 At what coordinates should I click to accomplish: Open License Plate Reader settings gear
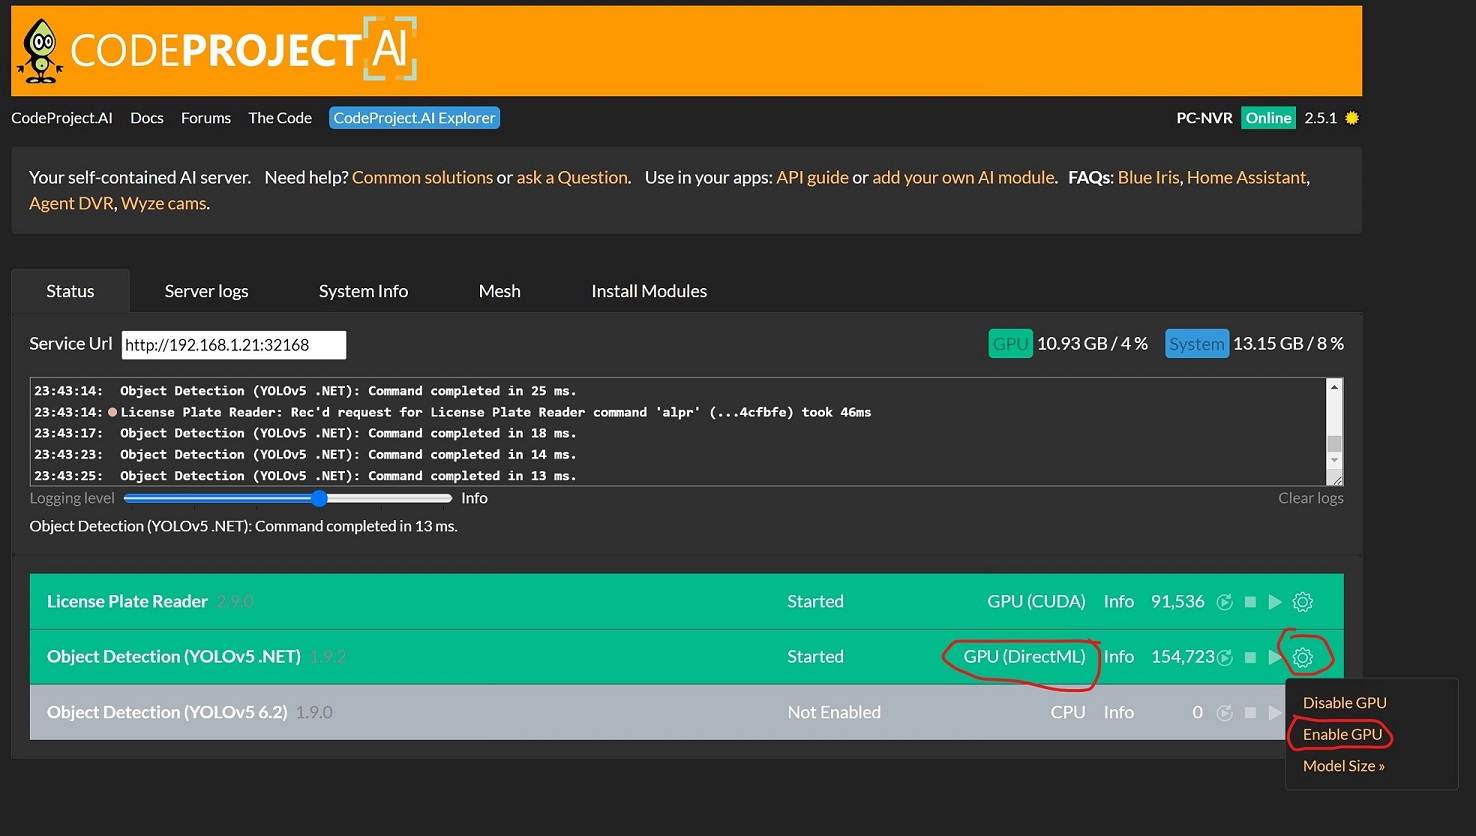tap(1302, 602)
